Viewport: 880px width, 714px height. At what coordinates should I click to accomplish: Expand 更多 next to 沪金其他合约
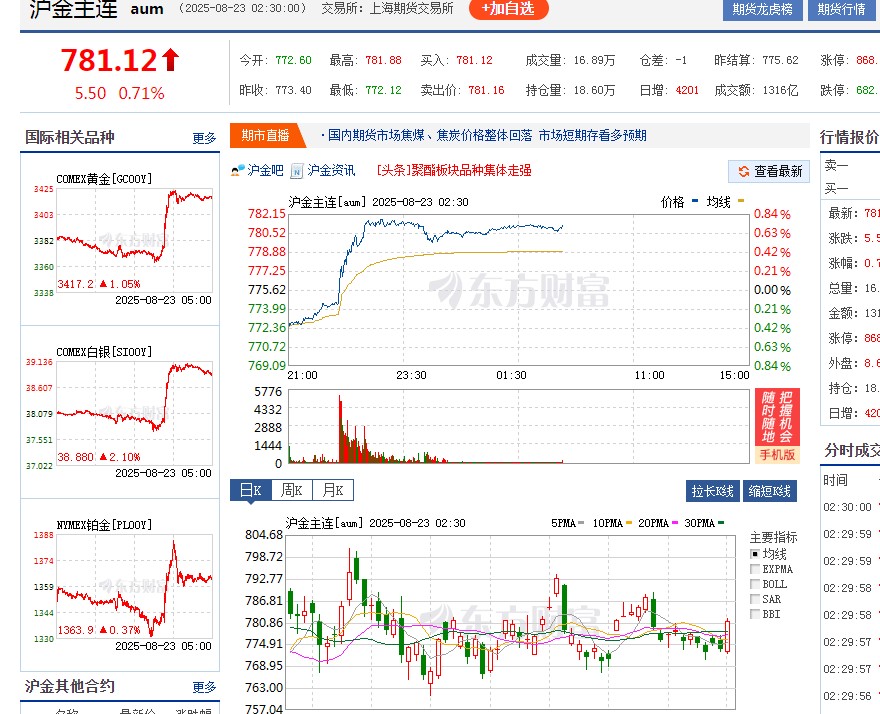point(204,687)
